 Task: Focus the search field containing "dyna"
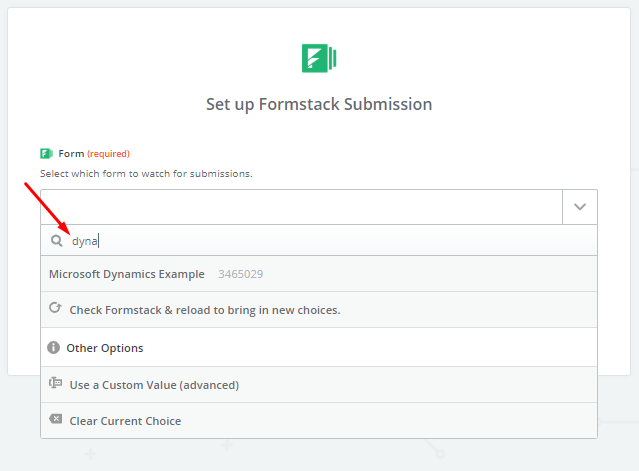[320, 241]
